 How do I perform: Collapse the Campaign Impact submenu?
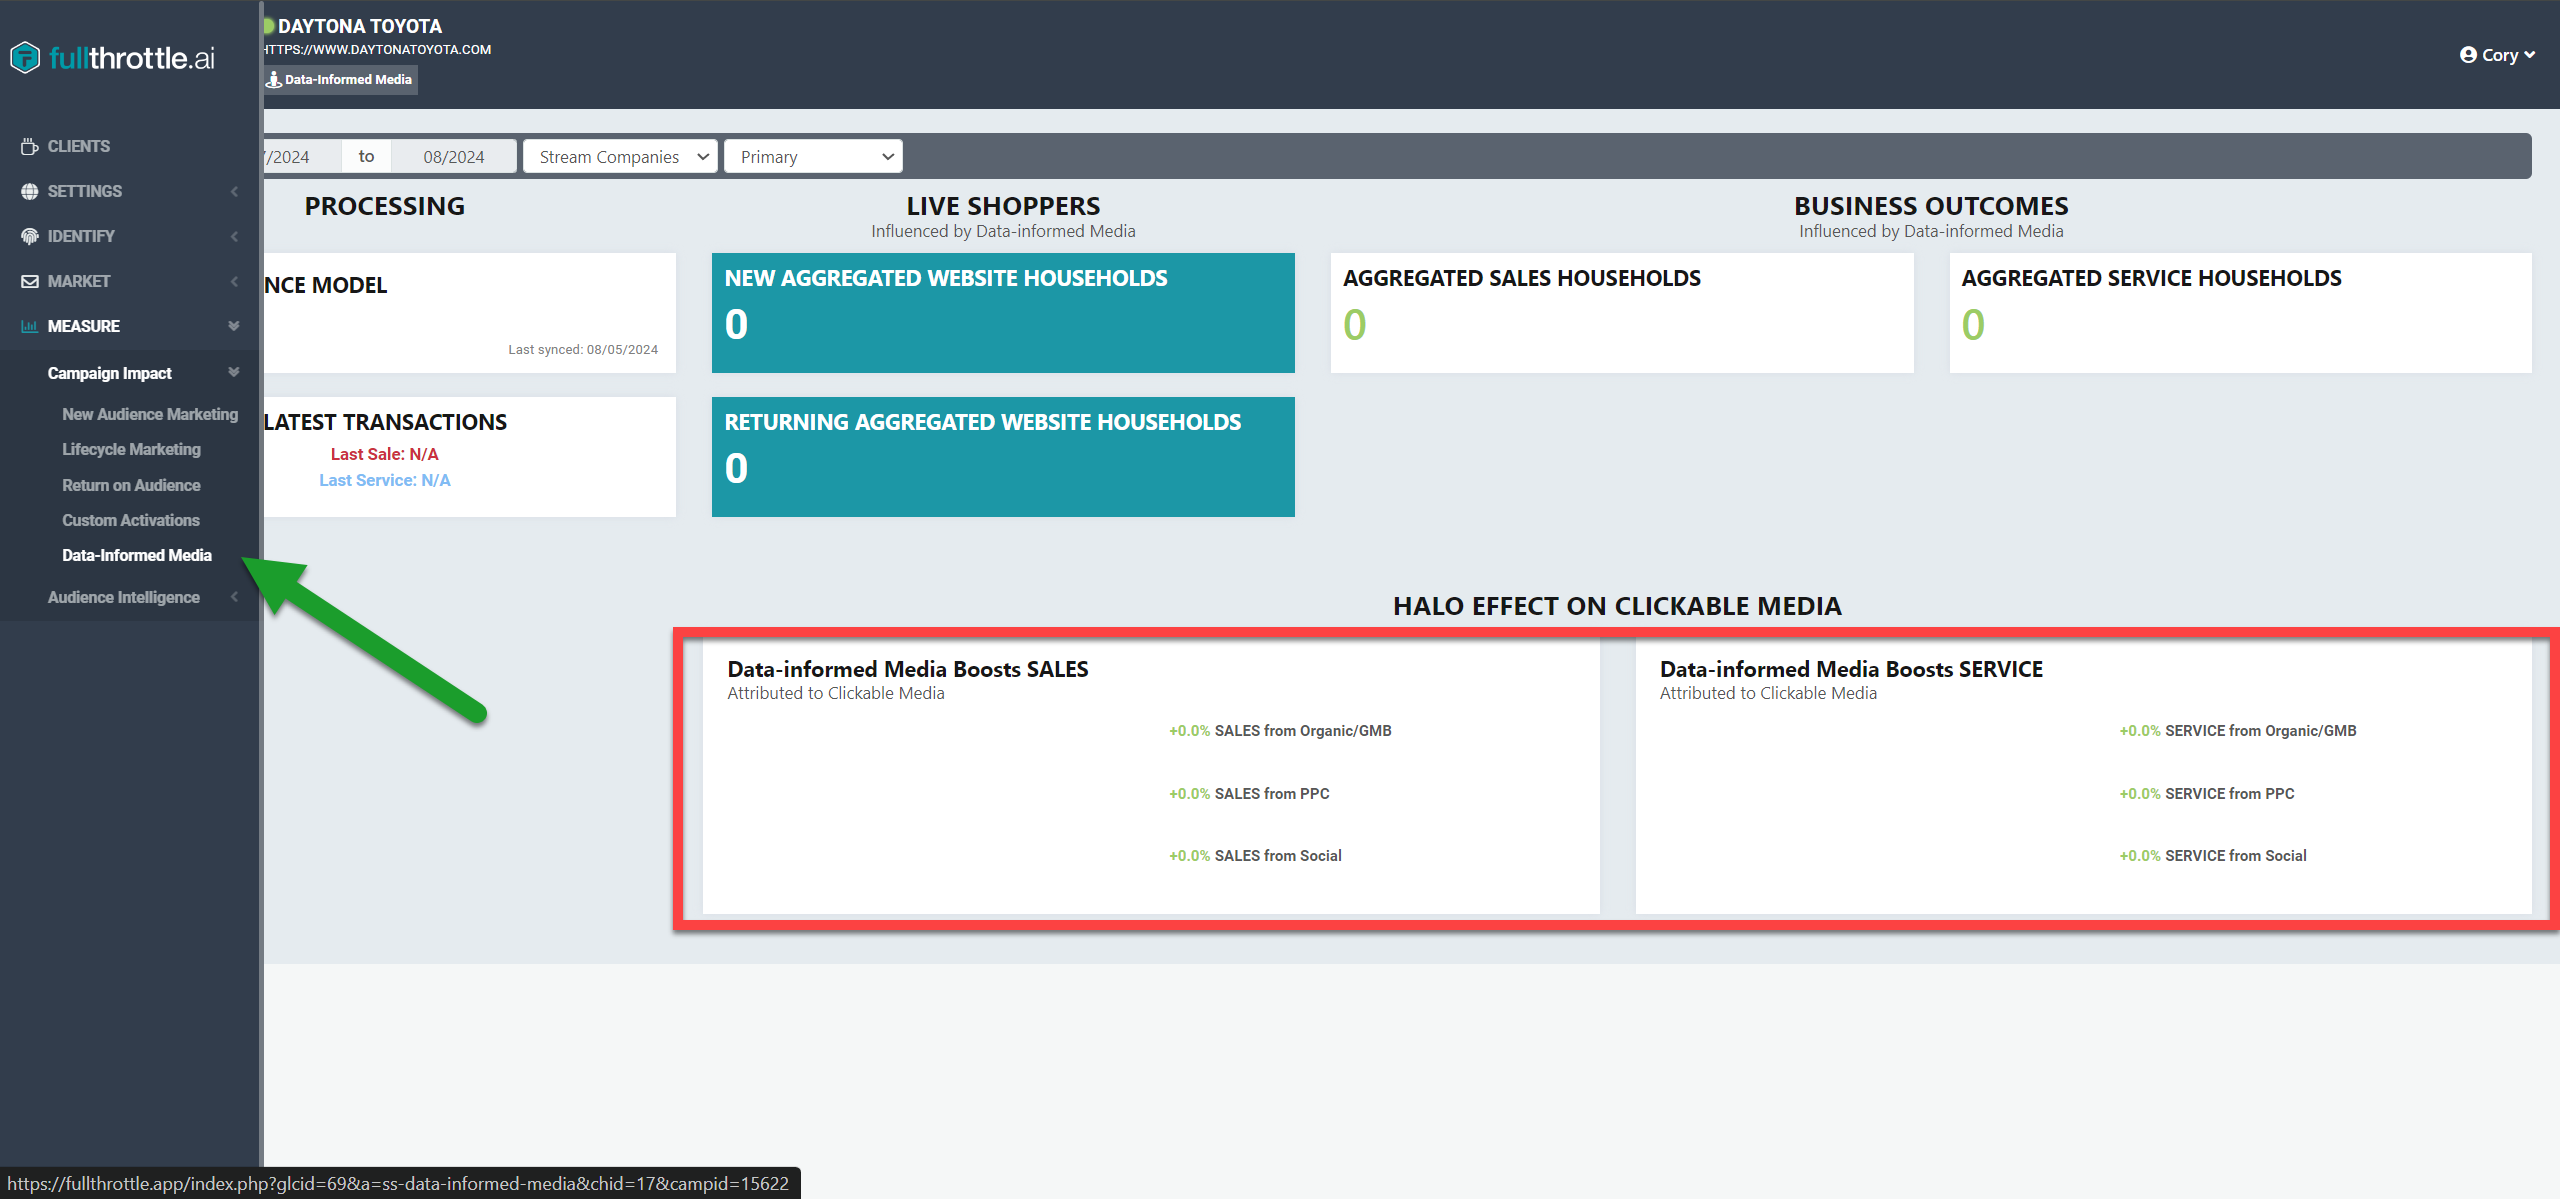click(x=234, y=372)
